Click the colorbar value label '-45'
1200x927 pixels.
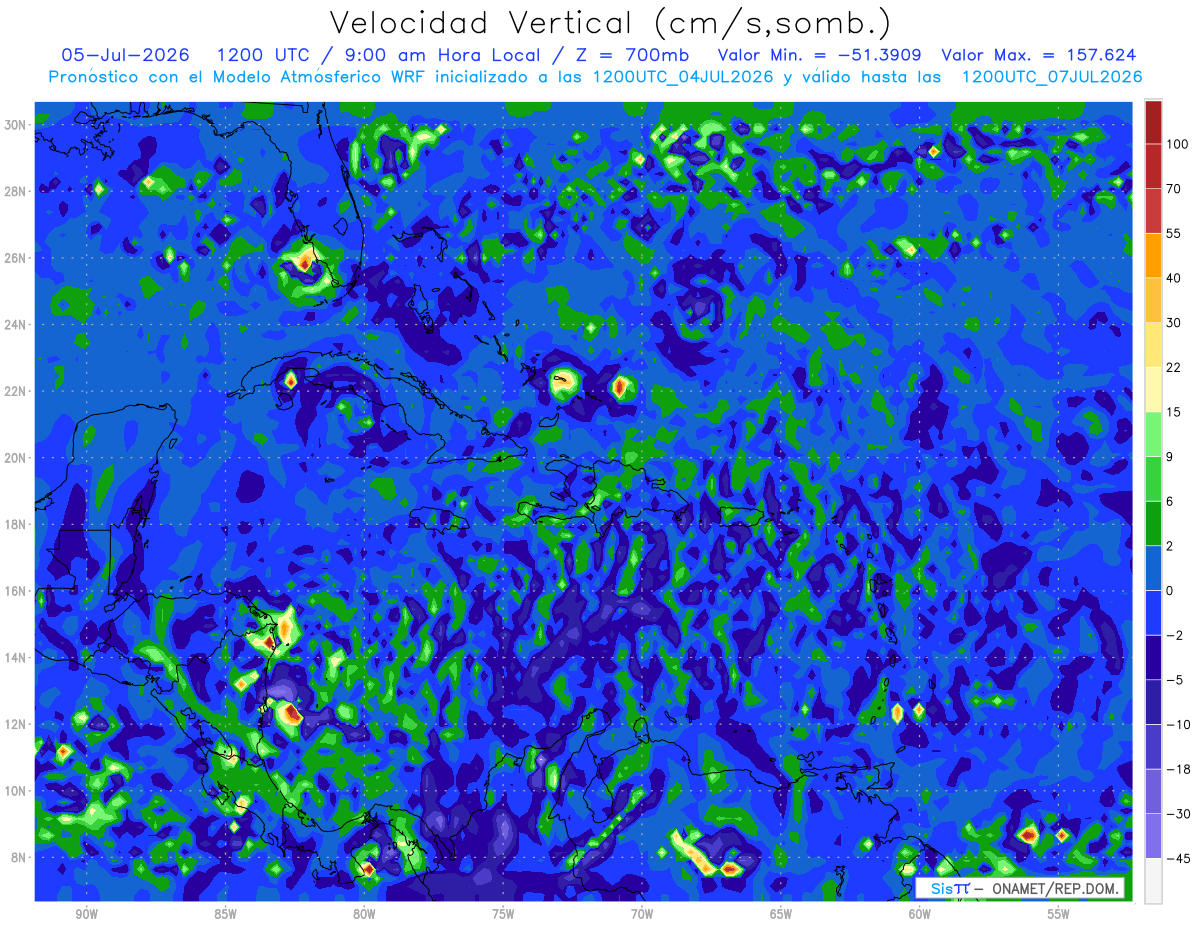click(x=1177, y=859)
